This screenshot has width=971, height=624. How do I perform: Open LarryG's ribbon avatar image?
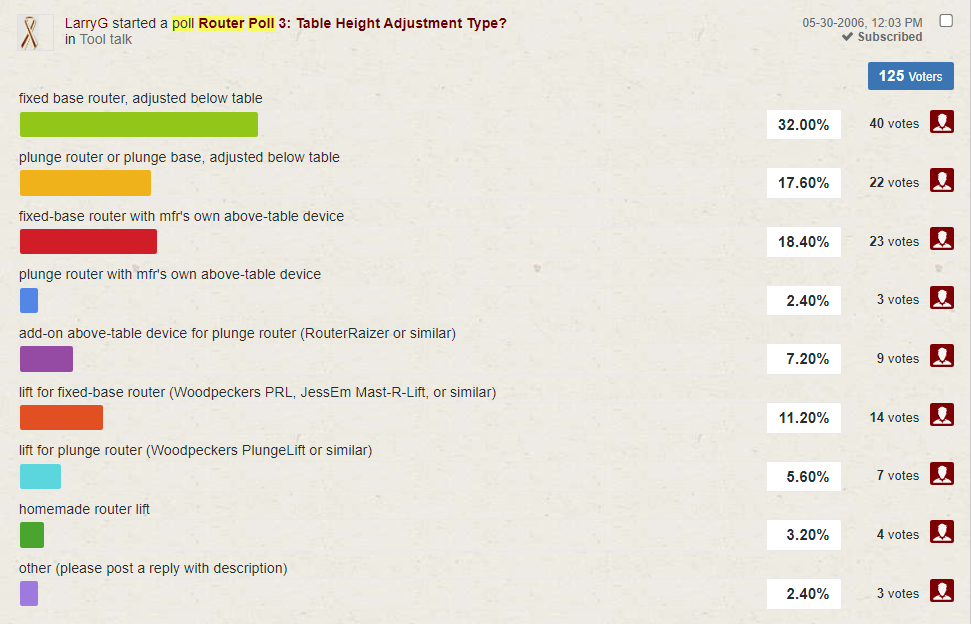pyautogui.click(x=37, y=32)
